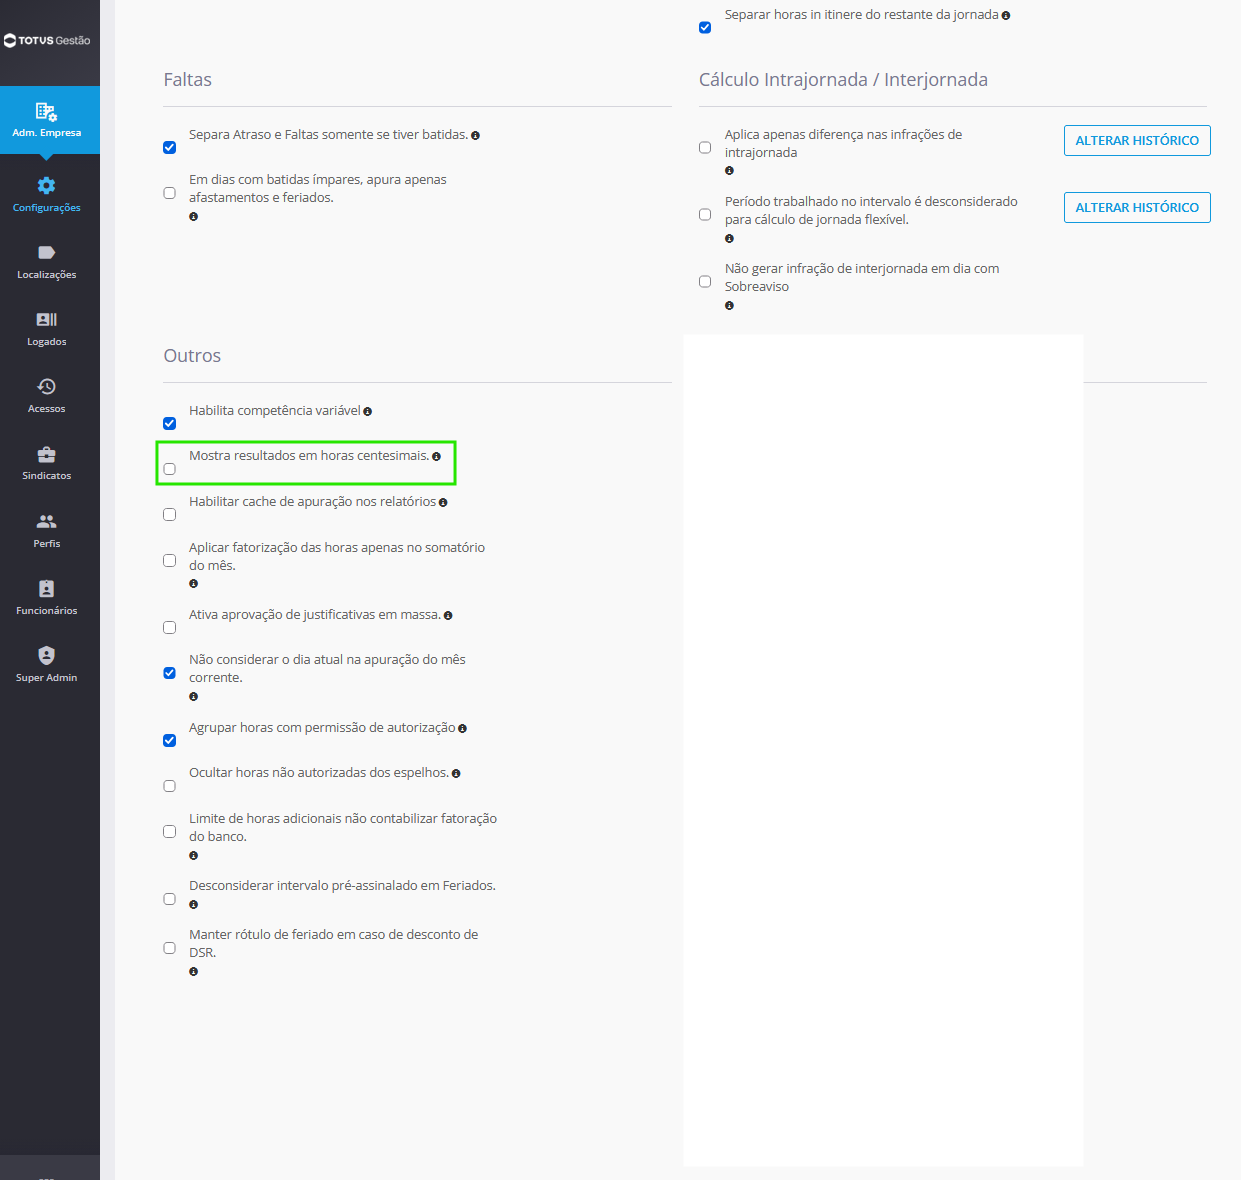Show info for Não gerar infração de interjornada
1241x1180 pixels.
click(x=729, y=306)
